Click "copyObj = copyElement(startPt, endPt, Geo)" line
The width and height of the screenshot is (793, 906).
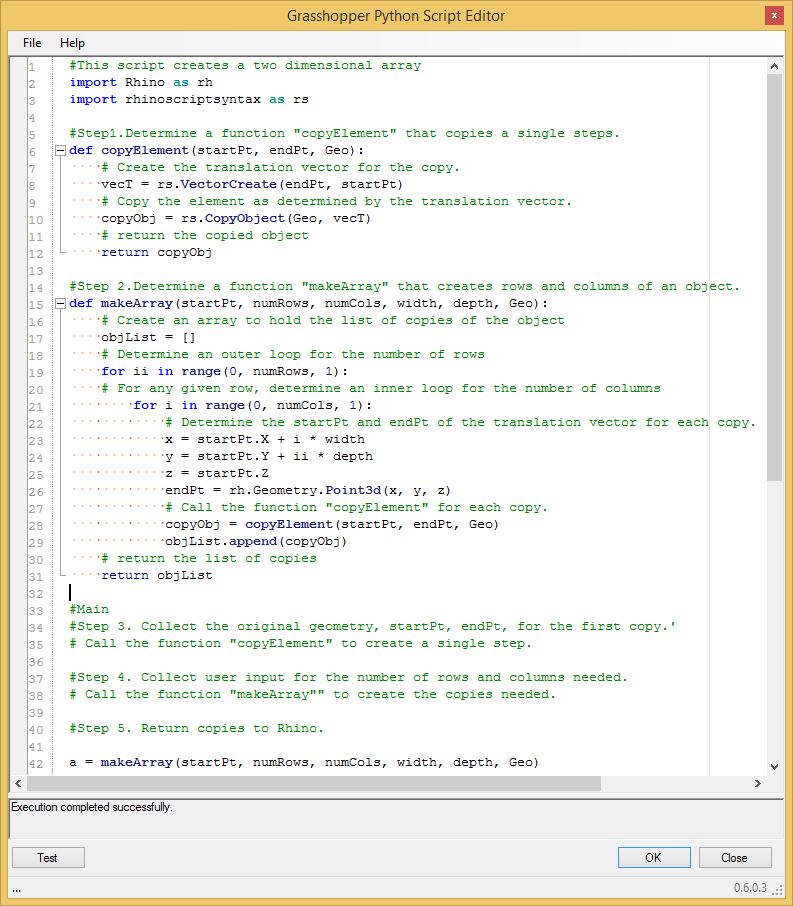click(x=332, y=525)
